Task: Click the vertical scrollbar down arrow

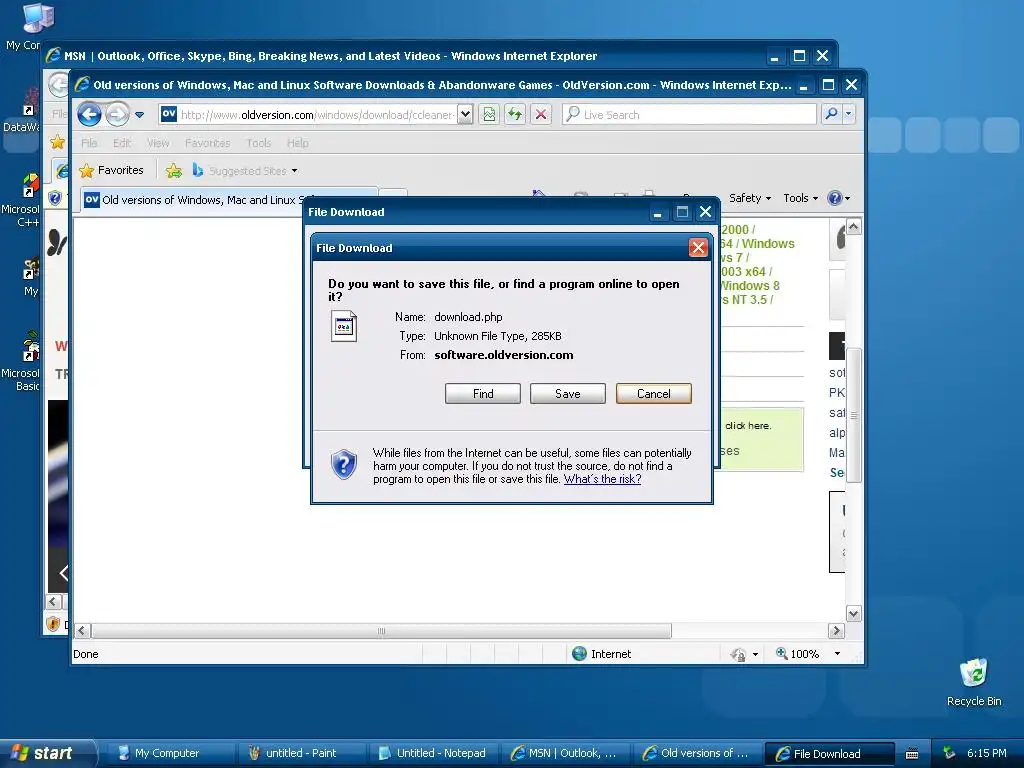Action: pos(854,613)
